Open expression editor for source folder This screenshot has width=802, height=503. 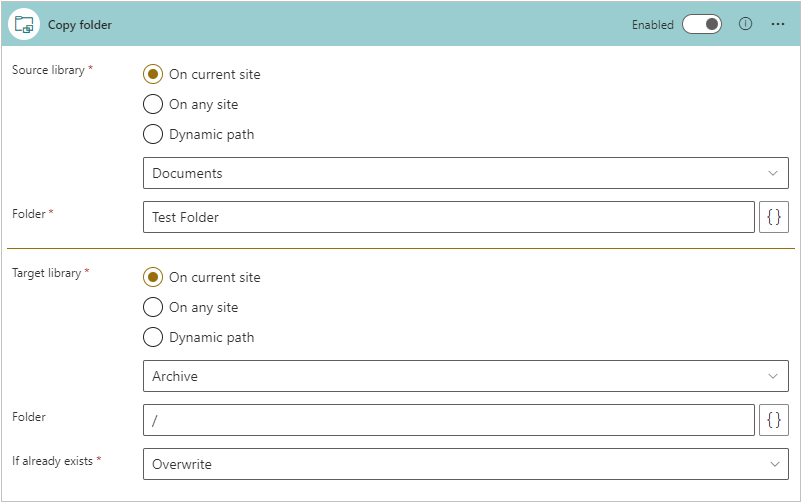[774, 217]
